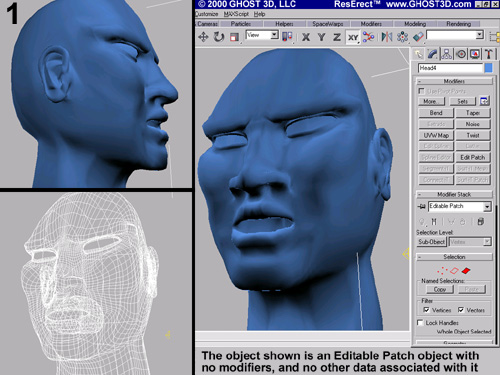Screen dimensions: 500x375
Task: Switch to the Utilities hammer icon
Action: coord(489,54)
